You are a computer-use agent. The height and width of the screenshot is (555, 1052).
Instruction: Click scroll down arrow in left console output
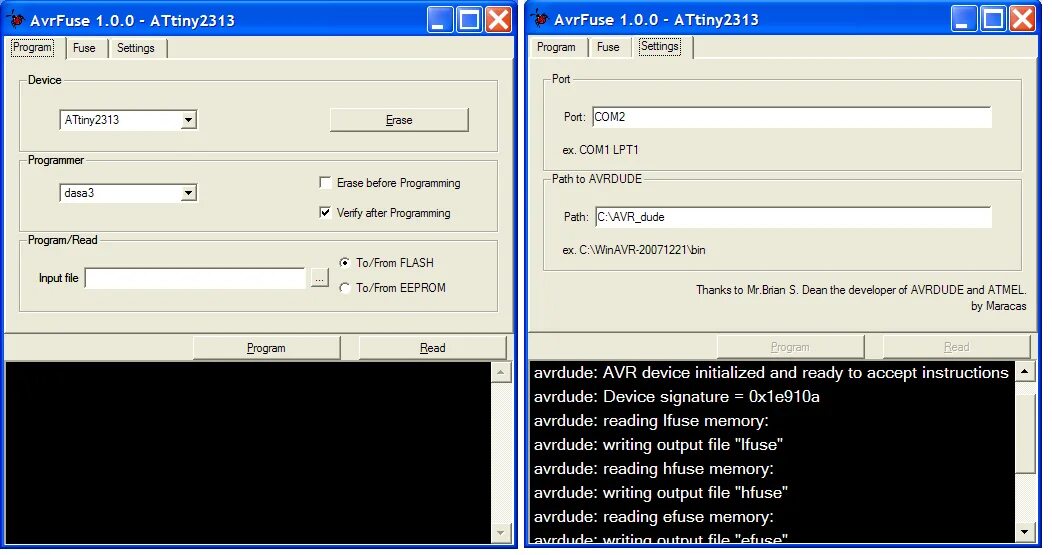pyautogui.click(x=501, y=533)
